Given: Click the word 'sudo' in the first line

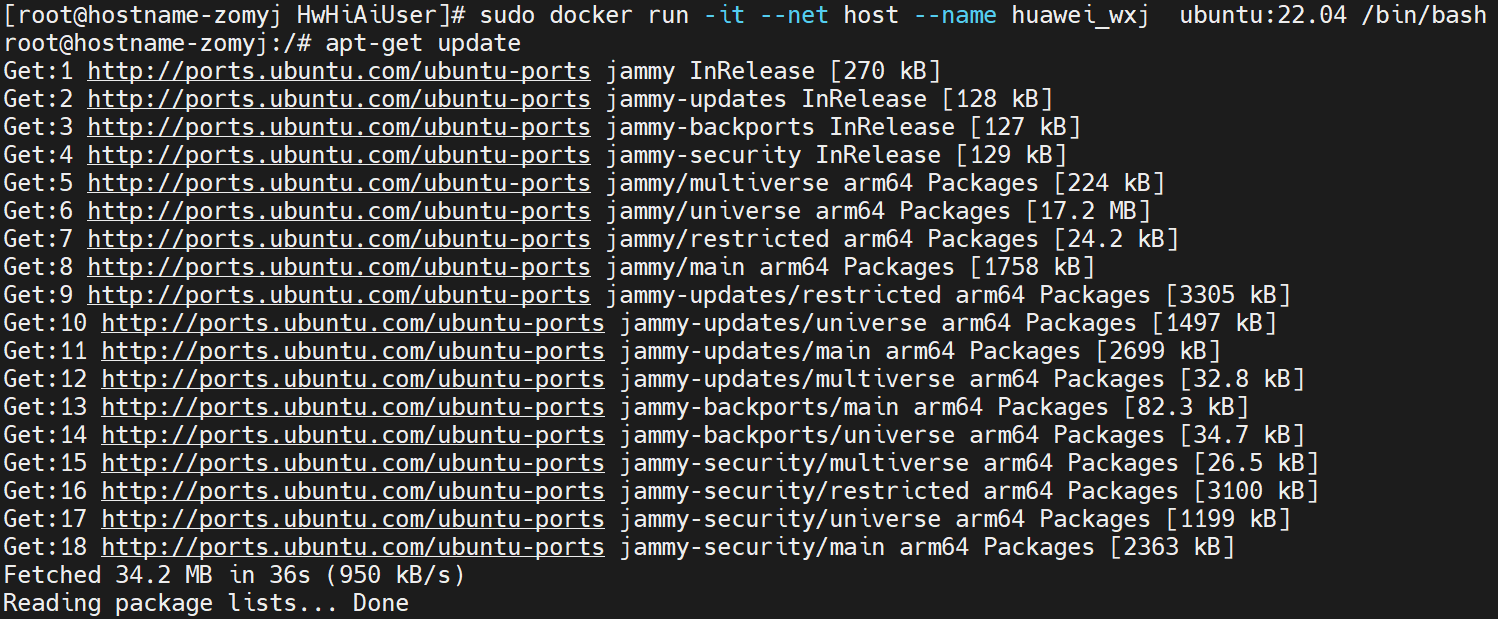Looking at the screenshot, I should pyautogui.click(x=507, y=15).
